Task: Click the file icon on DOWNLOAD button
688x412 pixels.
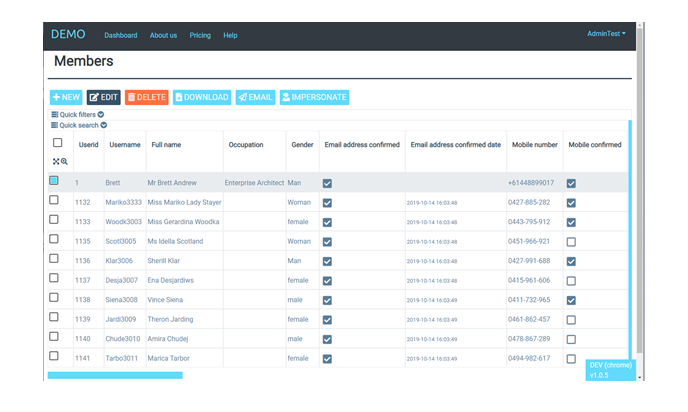Action: [179, 97]
